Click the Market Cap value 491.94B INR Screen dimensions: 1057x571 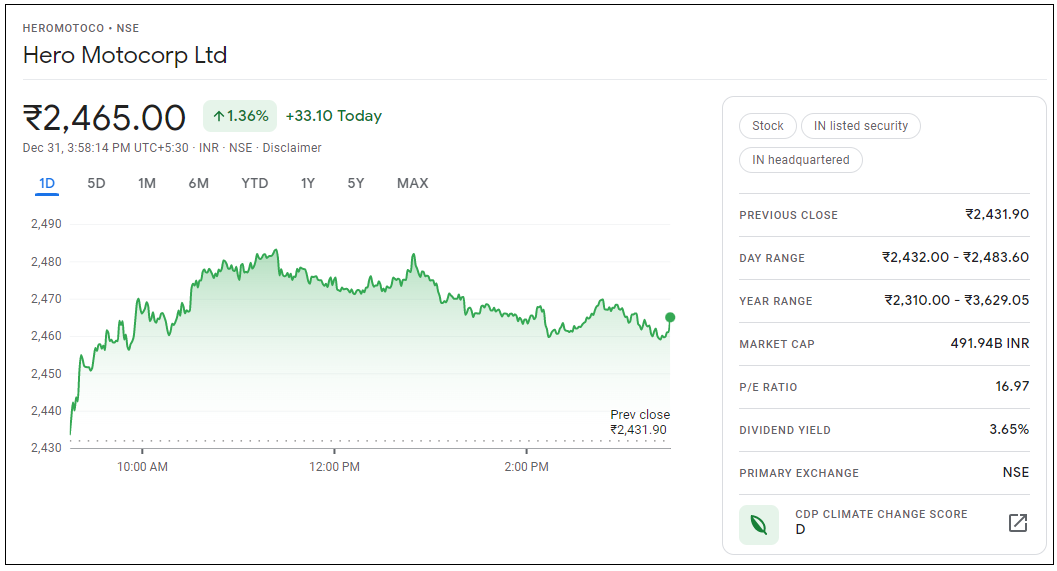(x=990, y=343)
